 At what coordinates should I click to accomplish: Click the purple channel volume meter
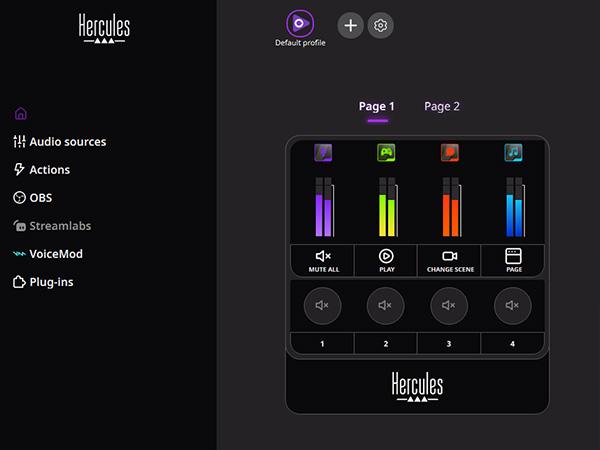323,207
